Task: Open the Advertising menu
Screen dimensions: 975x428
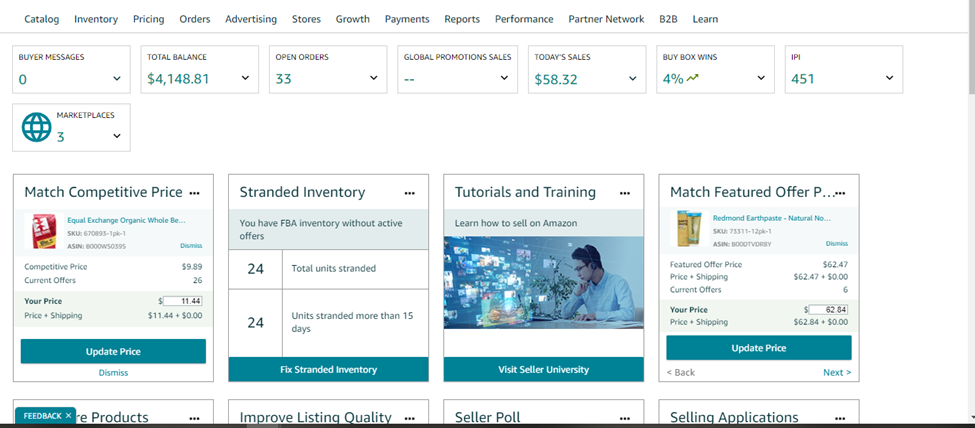Action: (x=251, y=19)
